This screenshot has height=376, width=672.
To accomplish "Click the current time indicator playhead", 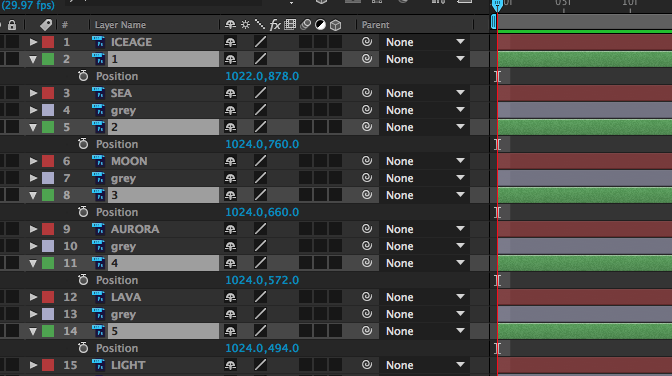I will coord(497,6).
